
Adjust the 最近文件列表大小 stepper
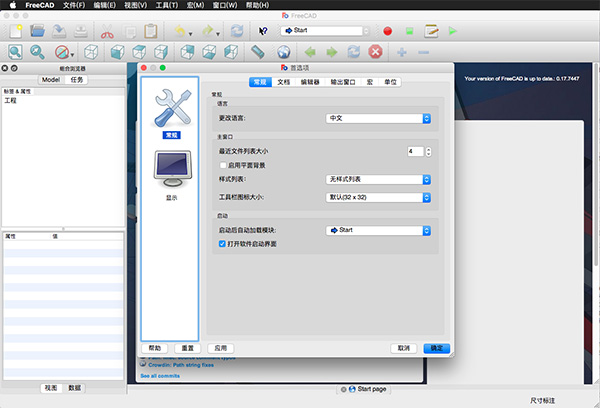point(428,152)
